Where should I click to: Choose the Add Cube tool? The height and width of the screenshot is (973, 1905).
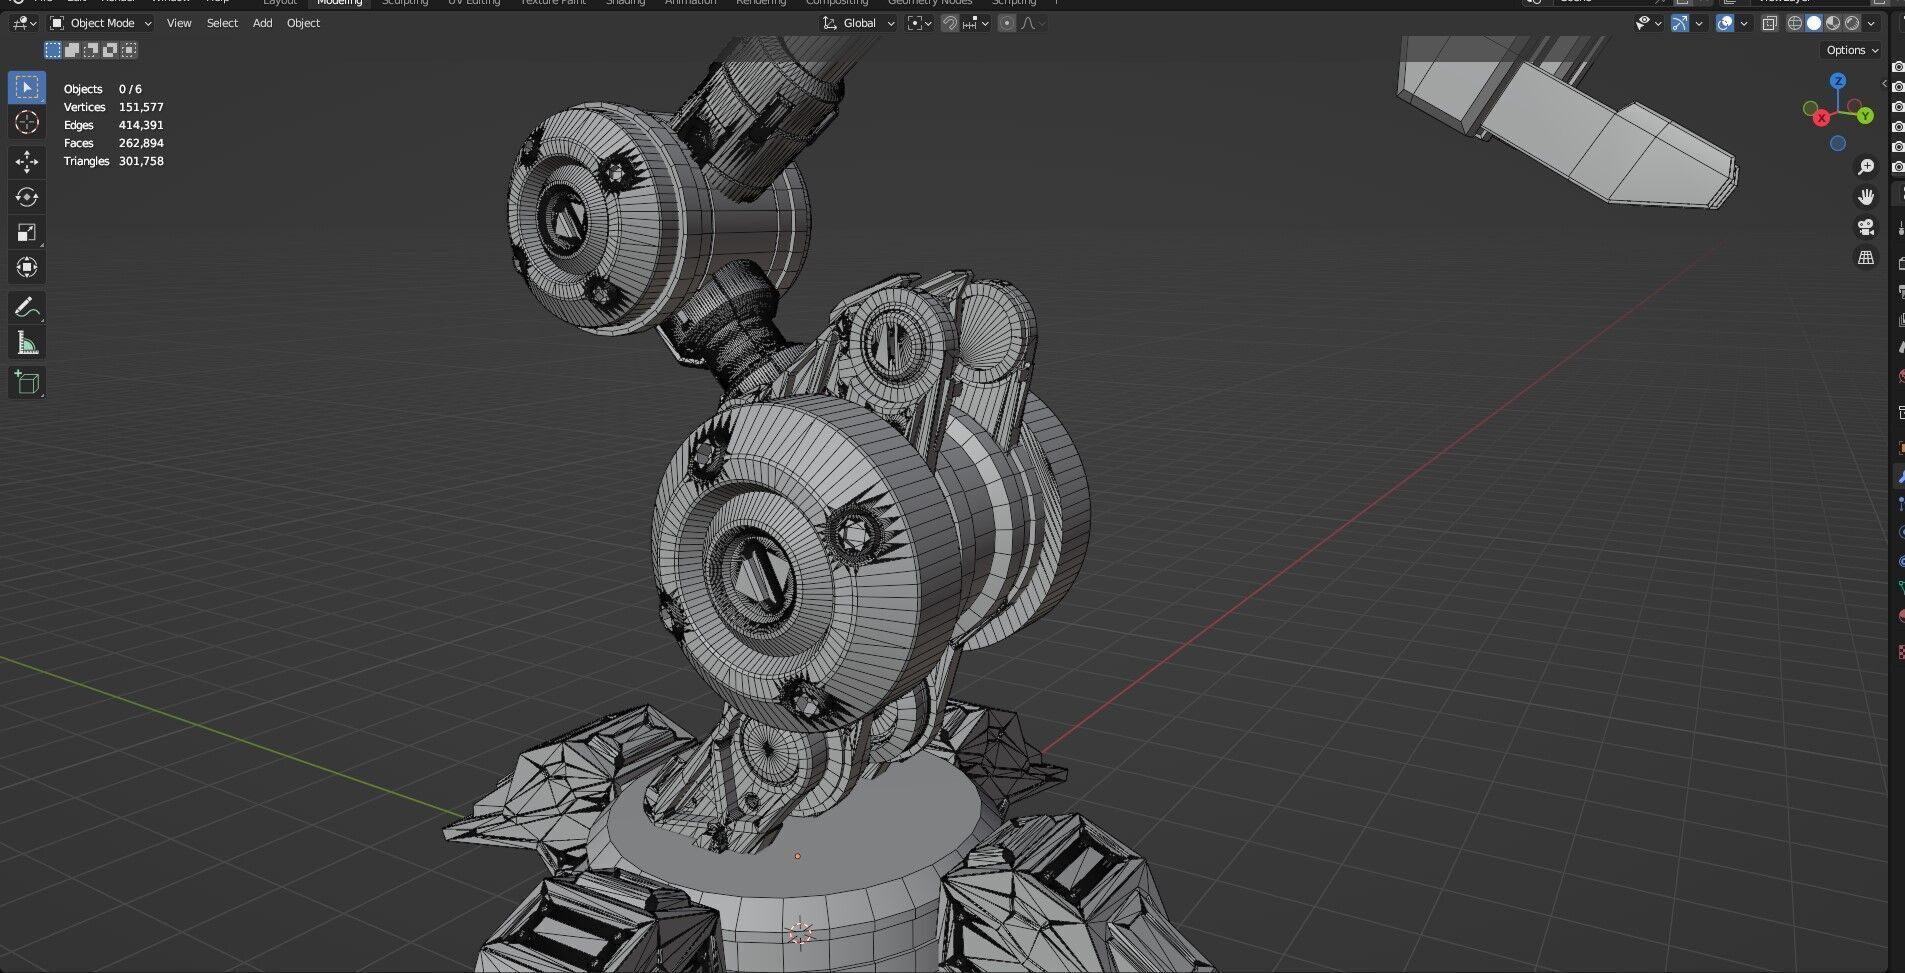[27, 383]
